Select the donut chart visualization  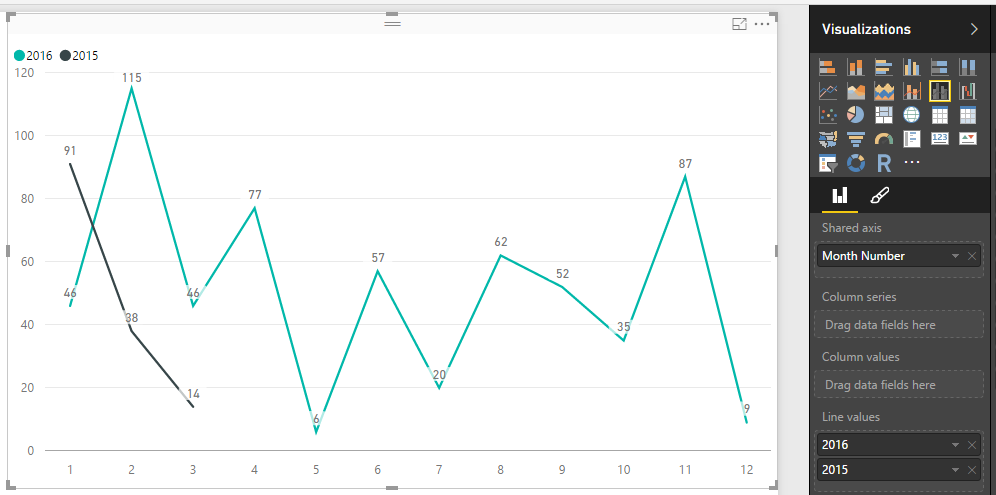click(856, 163)
